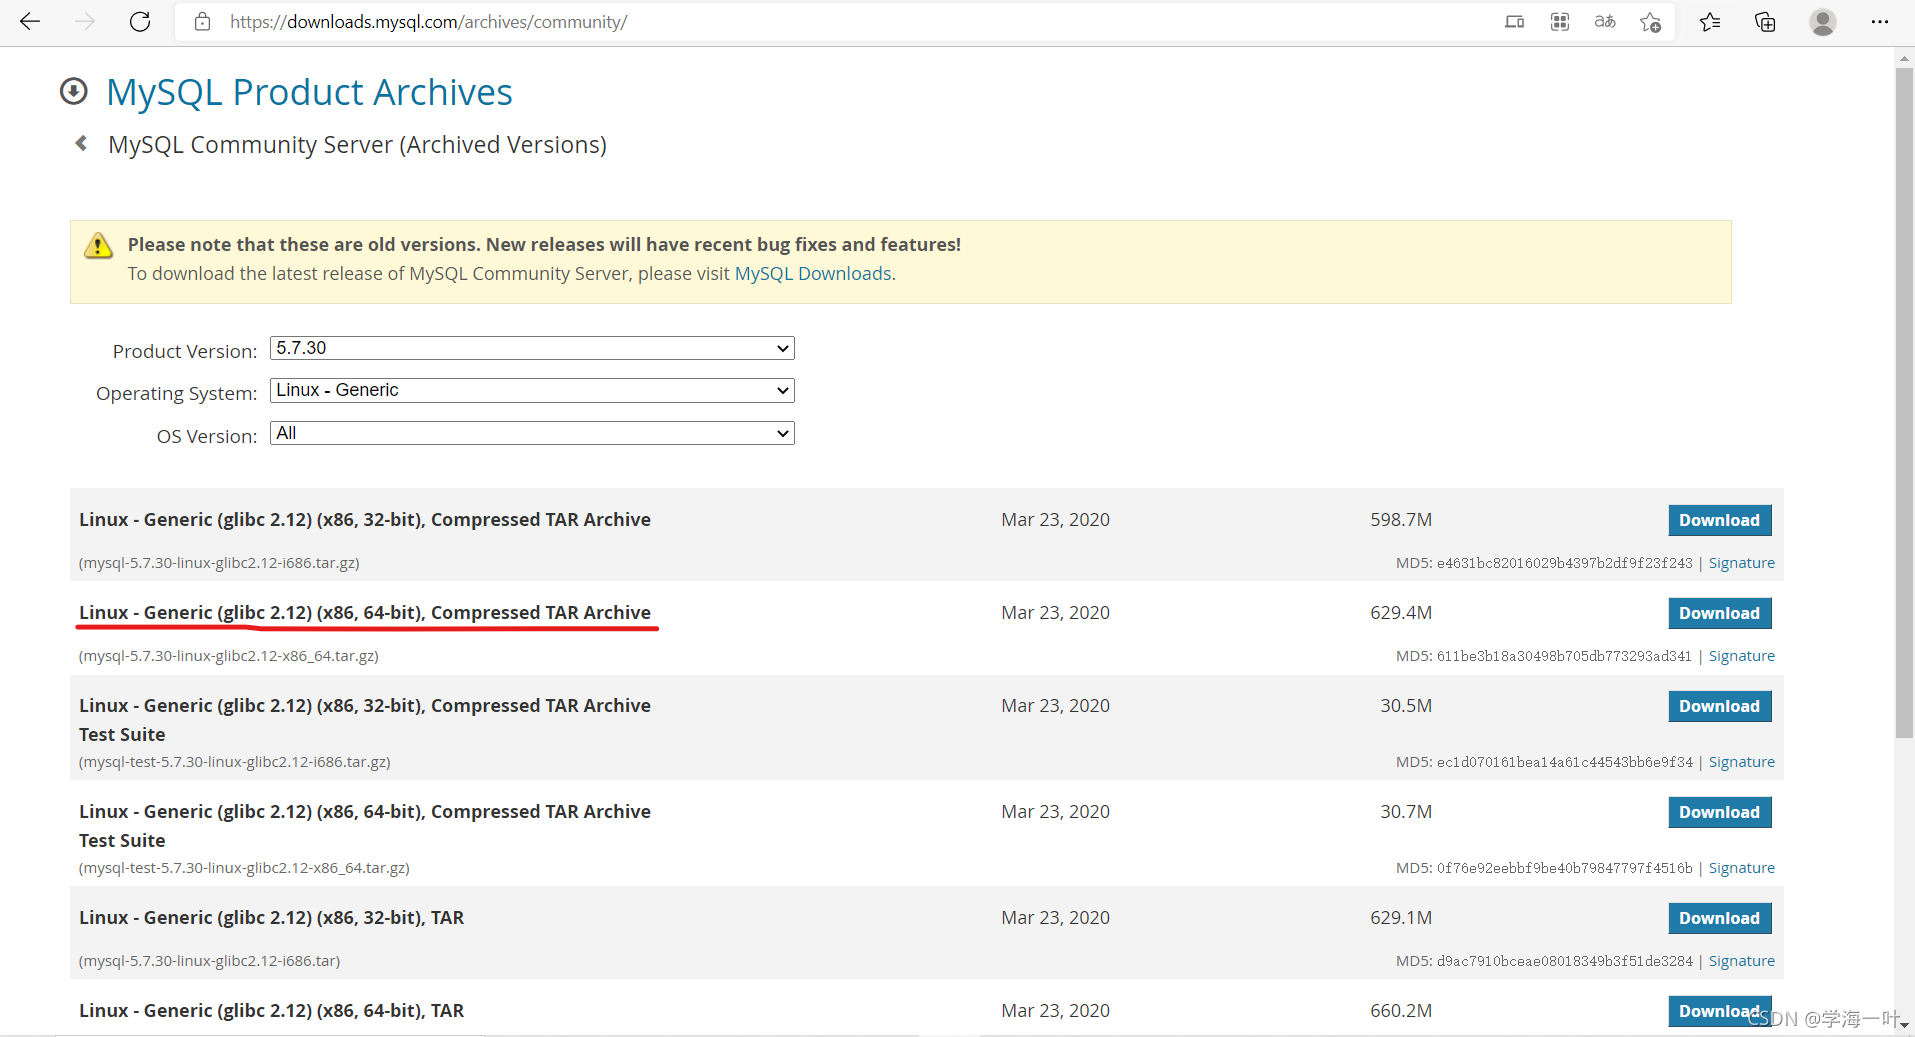The height and width of the screenshot is (1037, 1915).
Task: Open the Favorites list icon
Action: (1710, 21)
